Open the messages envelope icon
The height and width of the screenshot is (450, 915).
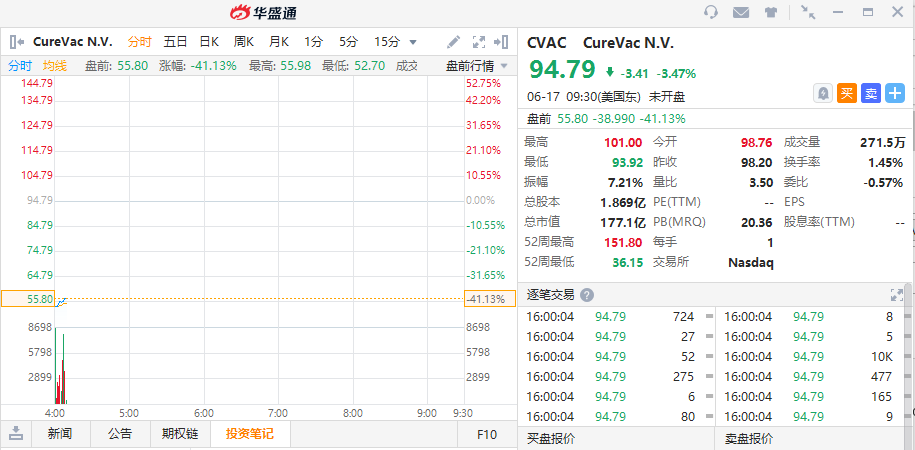click(741, 12)
